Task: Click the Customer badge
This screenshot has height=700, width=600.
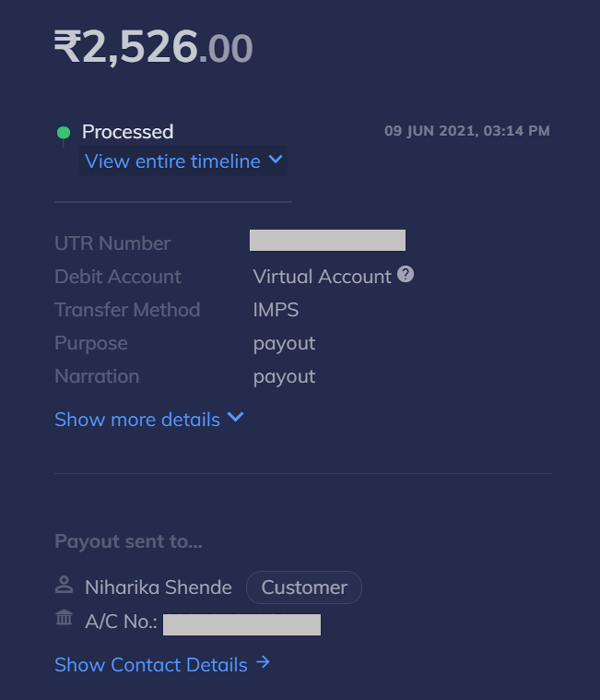Action: (304, 587)
